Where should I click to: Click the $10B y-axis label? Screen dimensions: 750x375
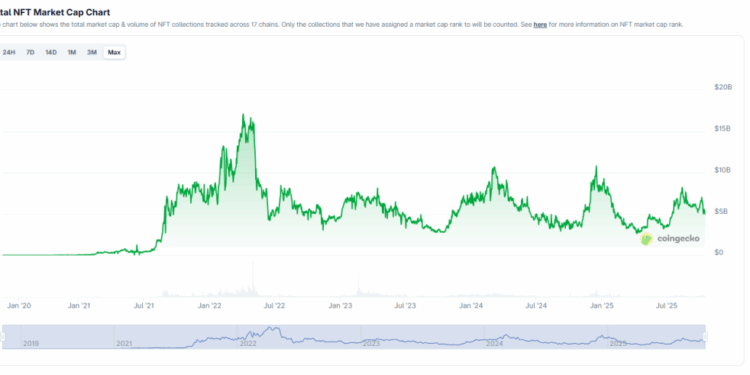pyautogui.click(x=723, y=170)
